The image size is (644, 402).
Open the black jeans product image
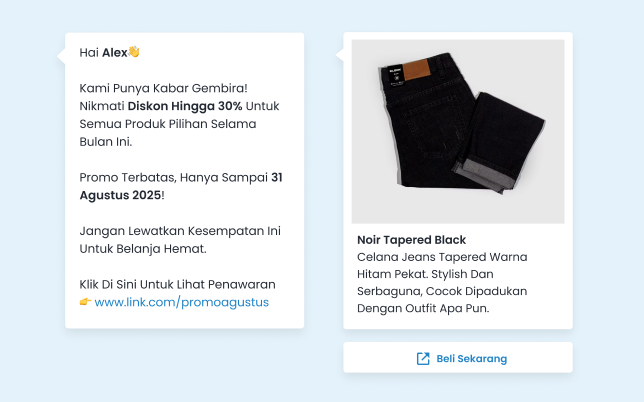click(x=458, y=131)
